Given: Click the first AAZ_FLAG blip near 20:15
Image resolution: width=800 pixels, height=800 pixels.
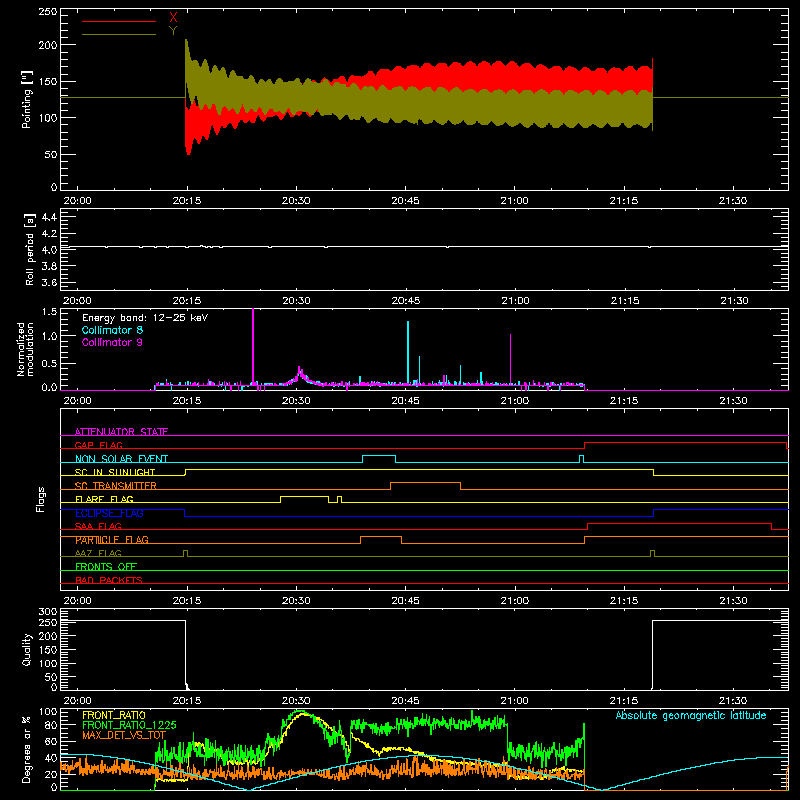Looking at the screenshot, I should tap(185, 553).
